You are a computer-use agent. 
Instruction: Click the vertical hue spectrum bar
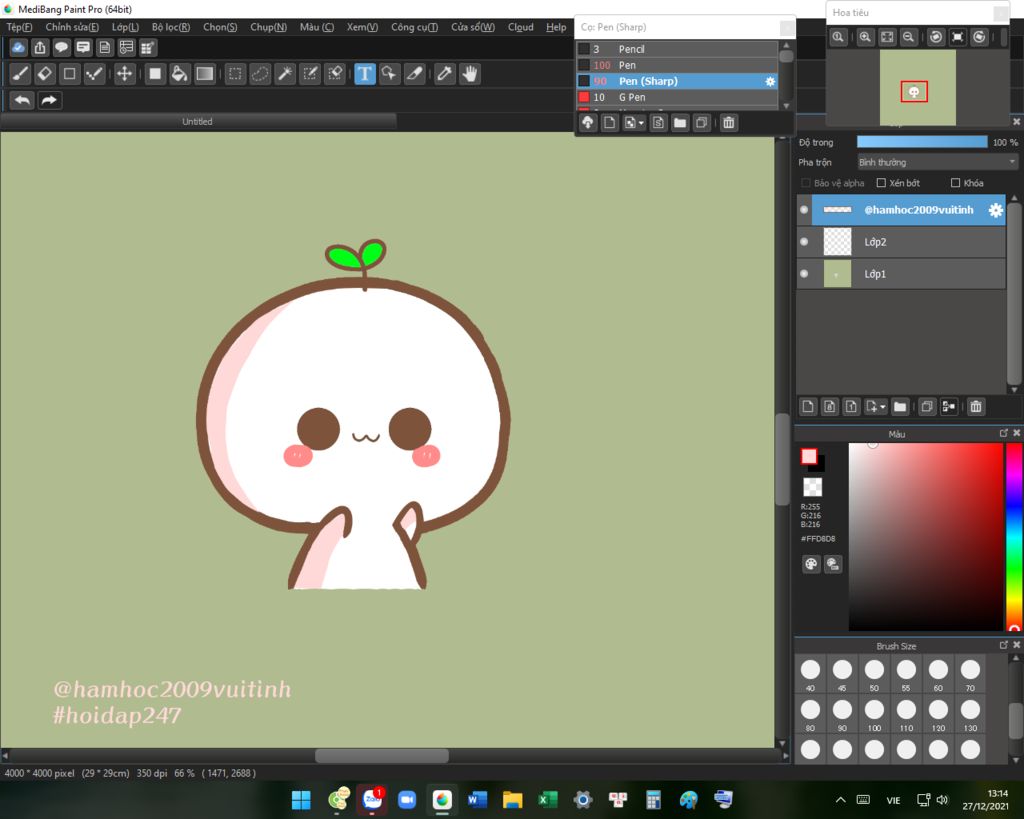click(x=1014, y=537)
